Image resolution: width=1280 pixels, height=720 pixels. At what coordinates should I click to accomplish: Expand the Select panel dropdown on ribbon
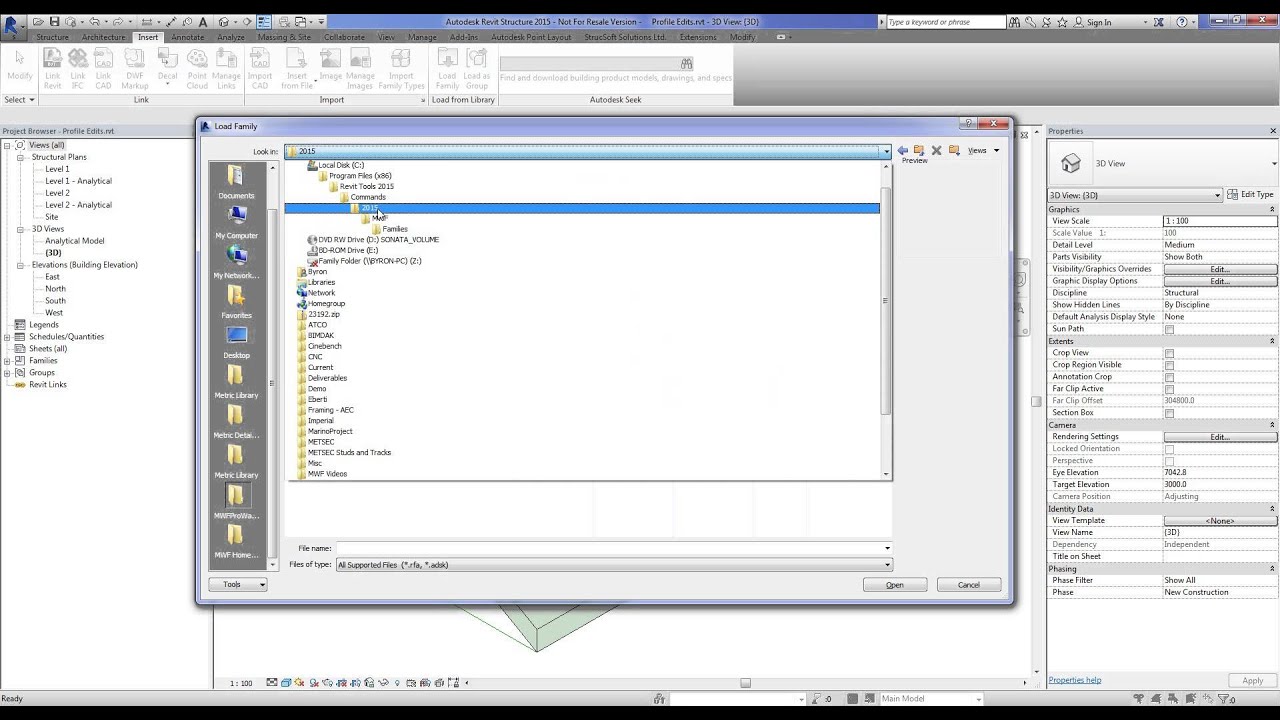tap(20, 100)
